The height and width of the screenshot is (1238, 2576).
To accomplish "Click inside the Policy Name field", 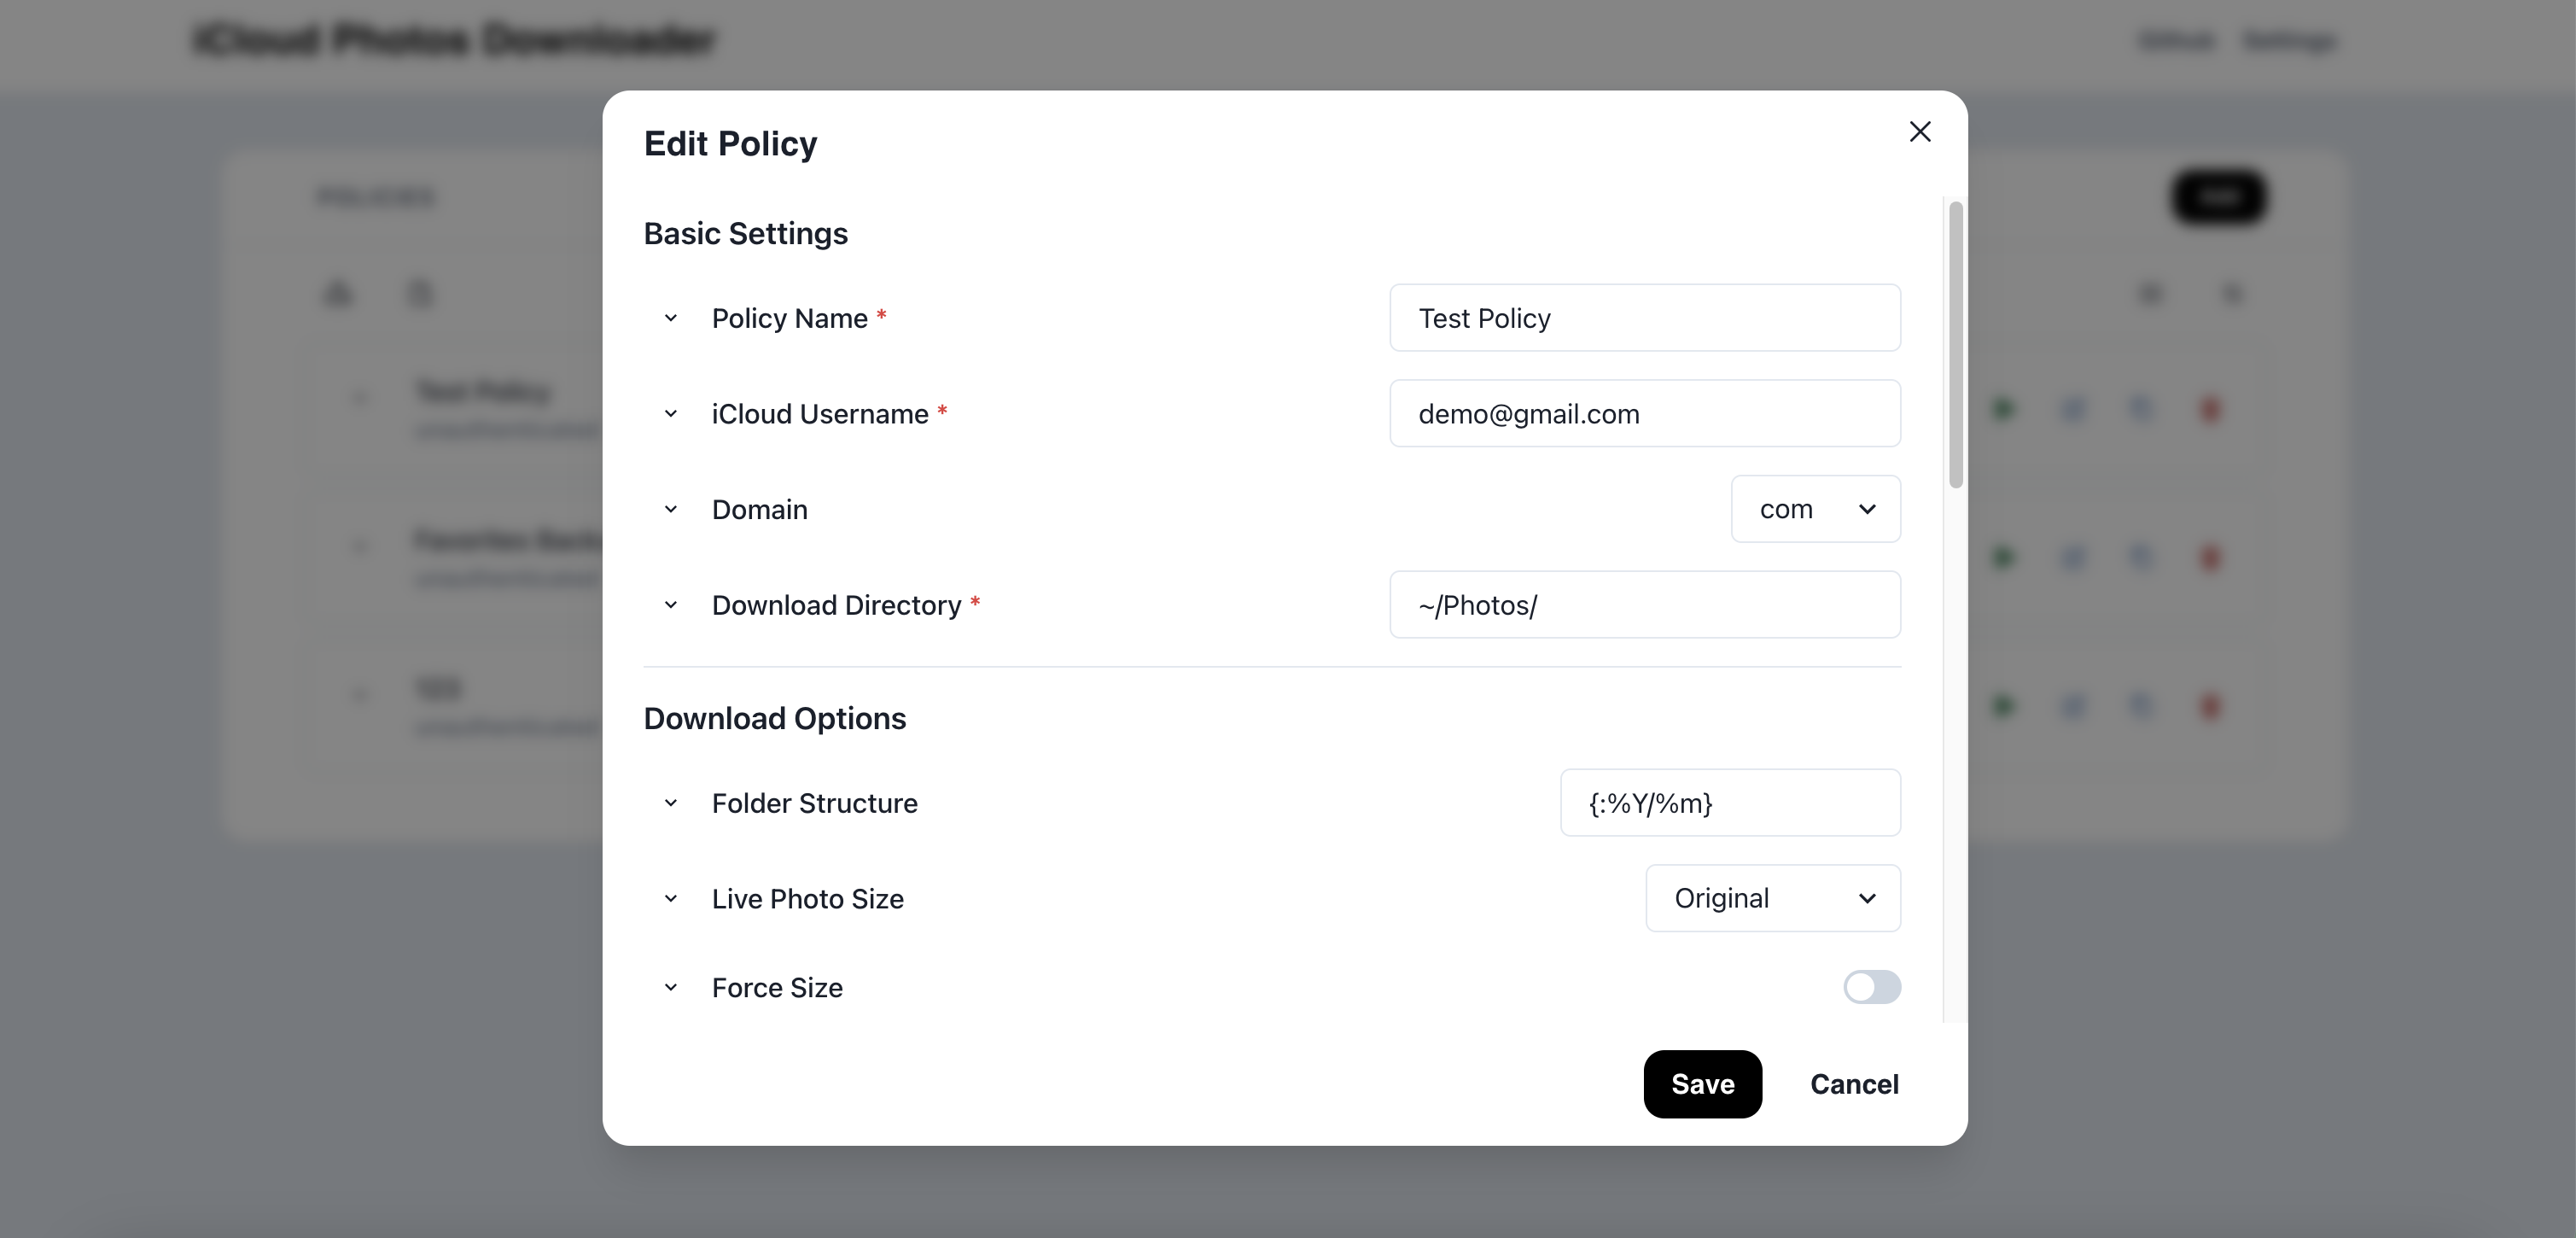I will click(1644, 318).
